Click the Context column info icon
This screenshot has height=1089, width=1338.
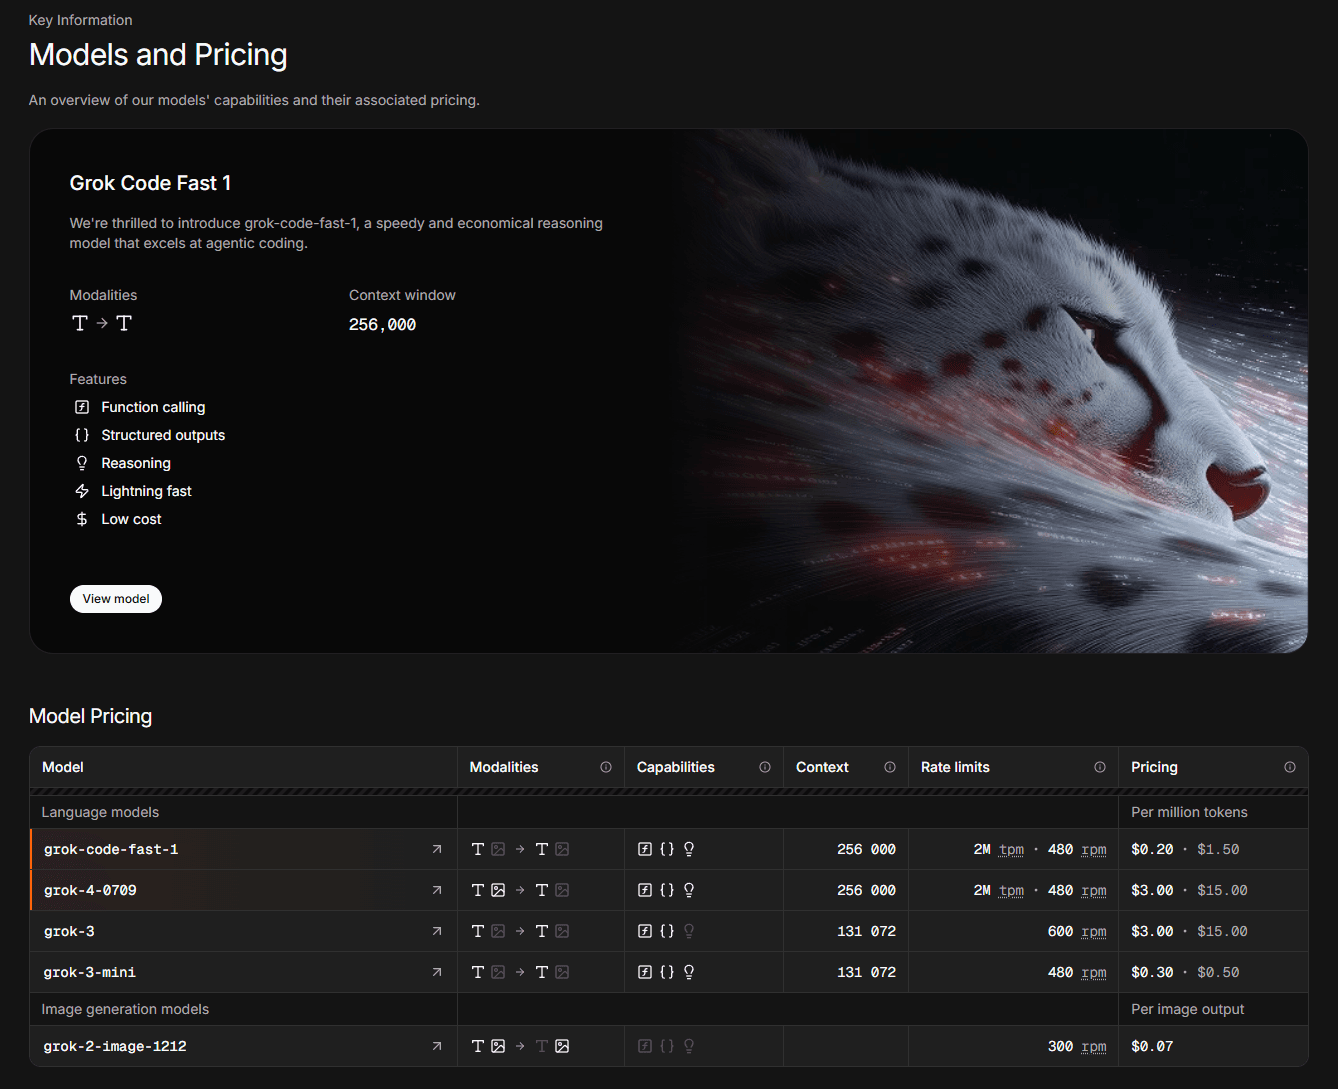tap(890, 767)
